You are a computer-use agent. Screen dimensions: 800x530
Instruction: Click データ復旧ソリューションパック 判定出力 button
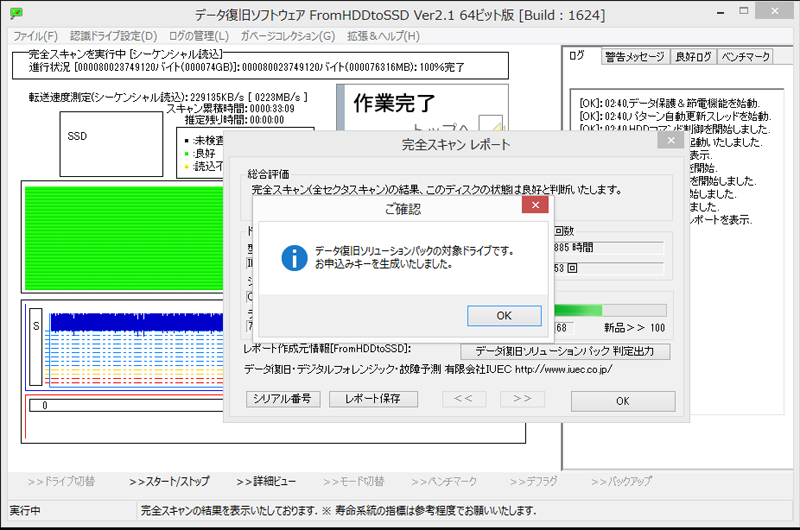click(x=565, y=351)
